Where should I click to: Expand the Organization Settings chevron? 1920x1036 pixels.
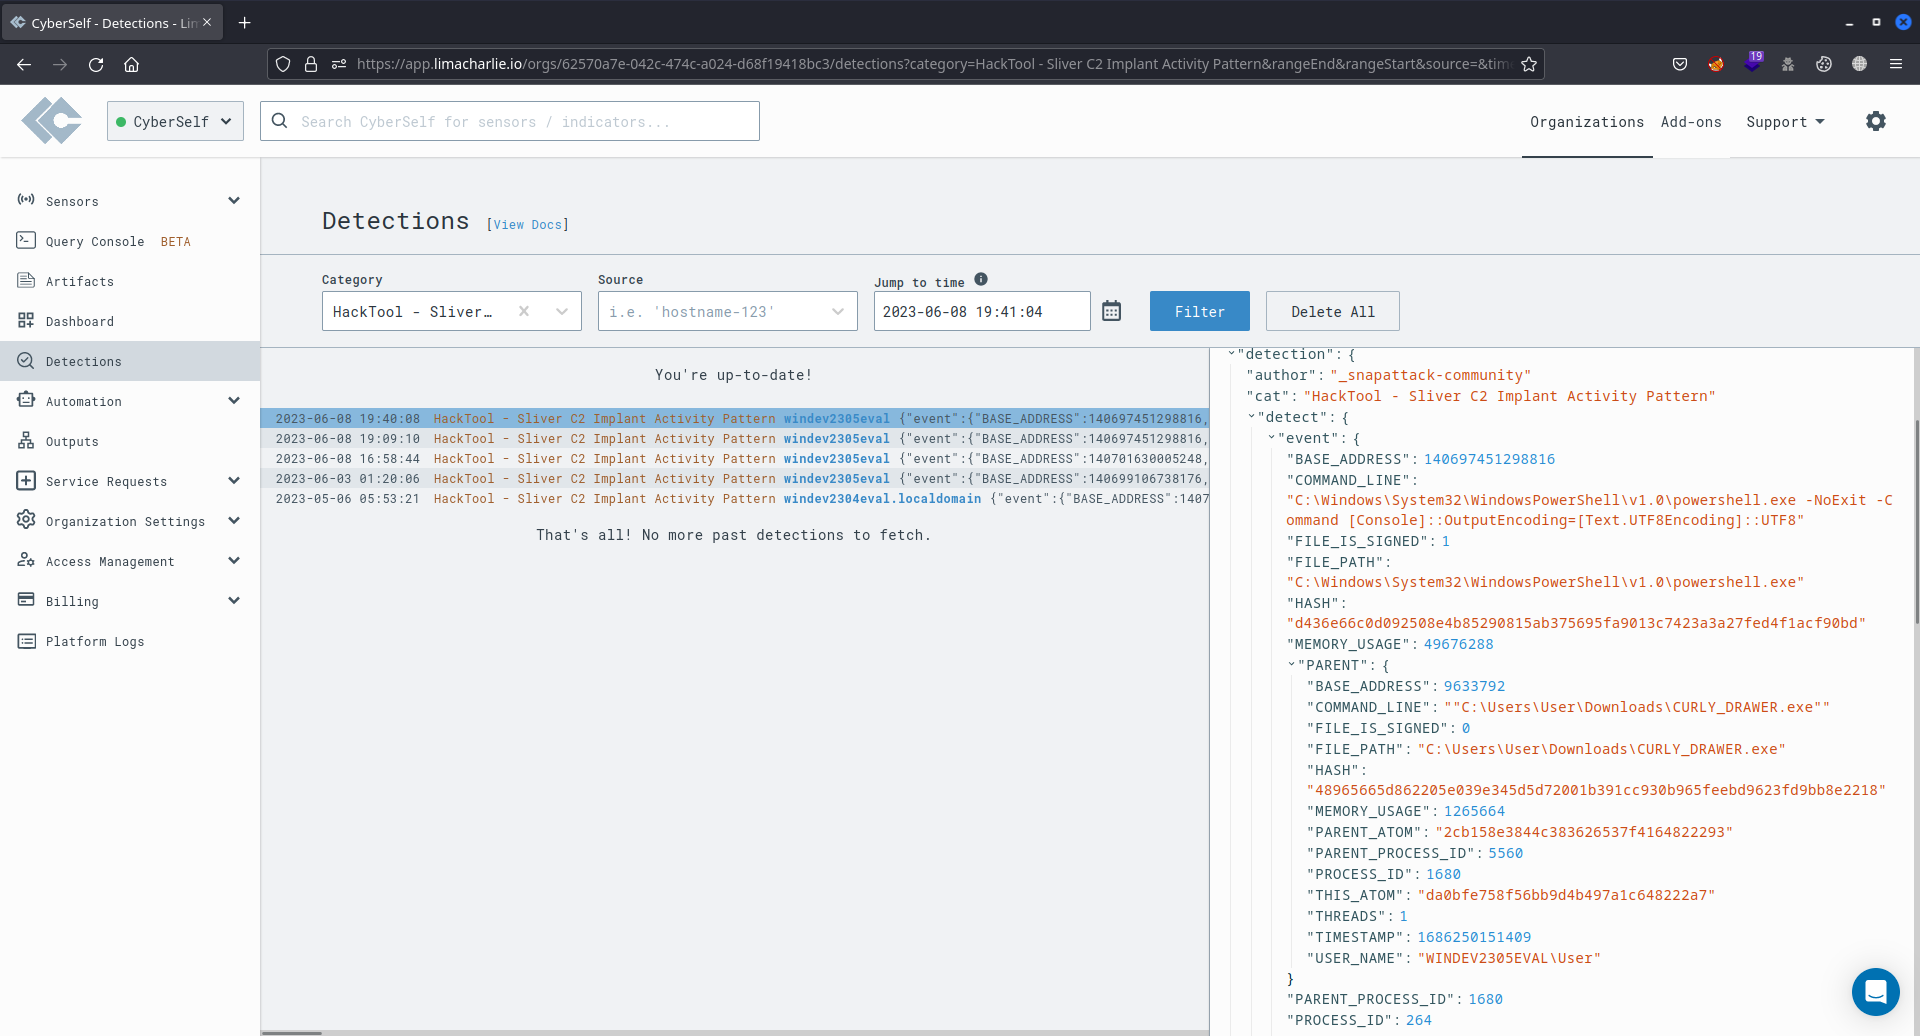pyautogui.click(x=234, y=520)
